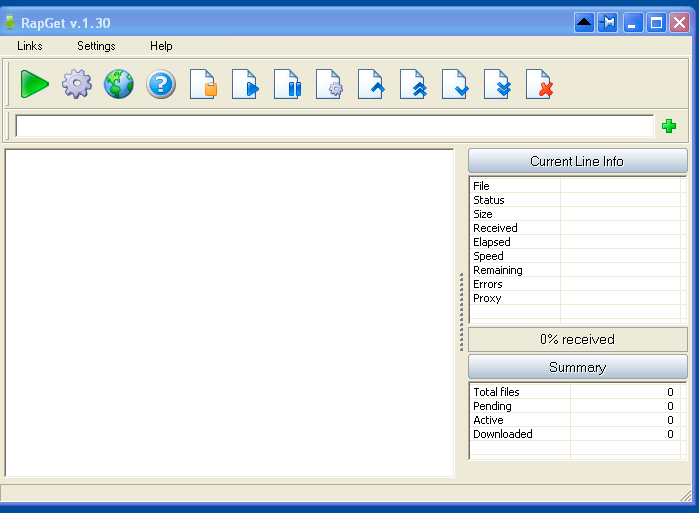The width and height of the screenshot is (699, 513).
Task: Pin window on top with the pushpin button
Action: point(608,22)
